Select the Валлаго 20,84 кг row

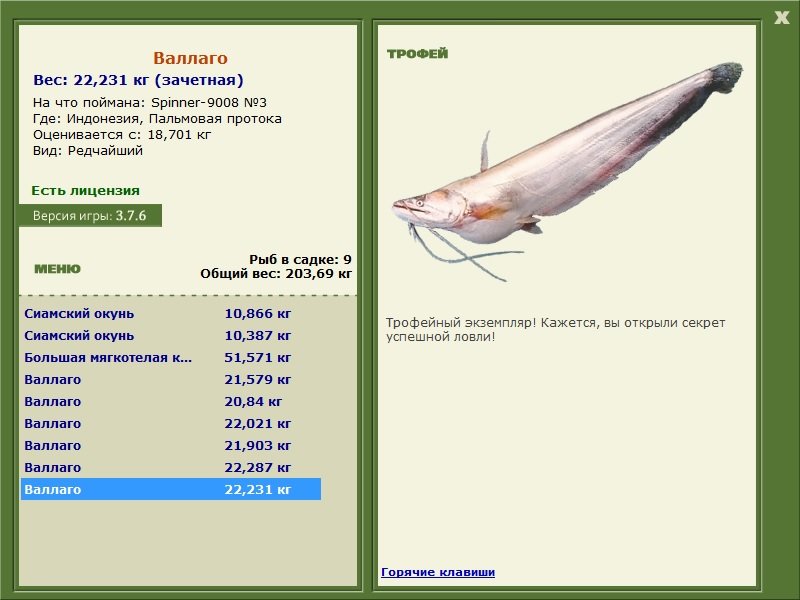click(171, 401)
